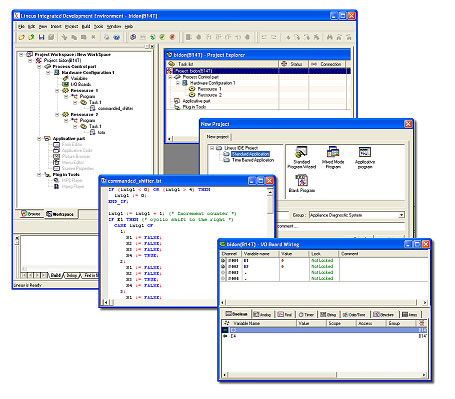Image resolution: width=455 pixels, height=399 pixels.
Task: Click the Form Editor icon in workspace tree
Action: (57, 144)
